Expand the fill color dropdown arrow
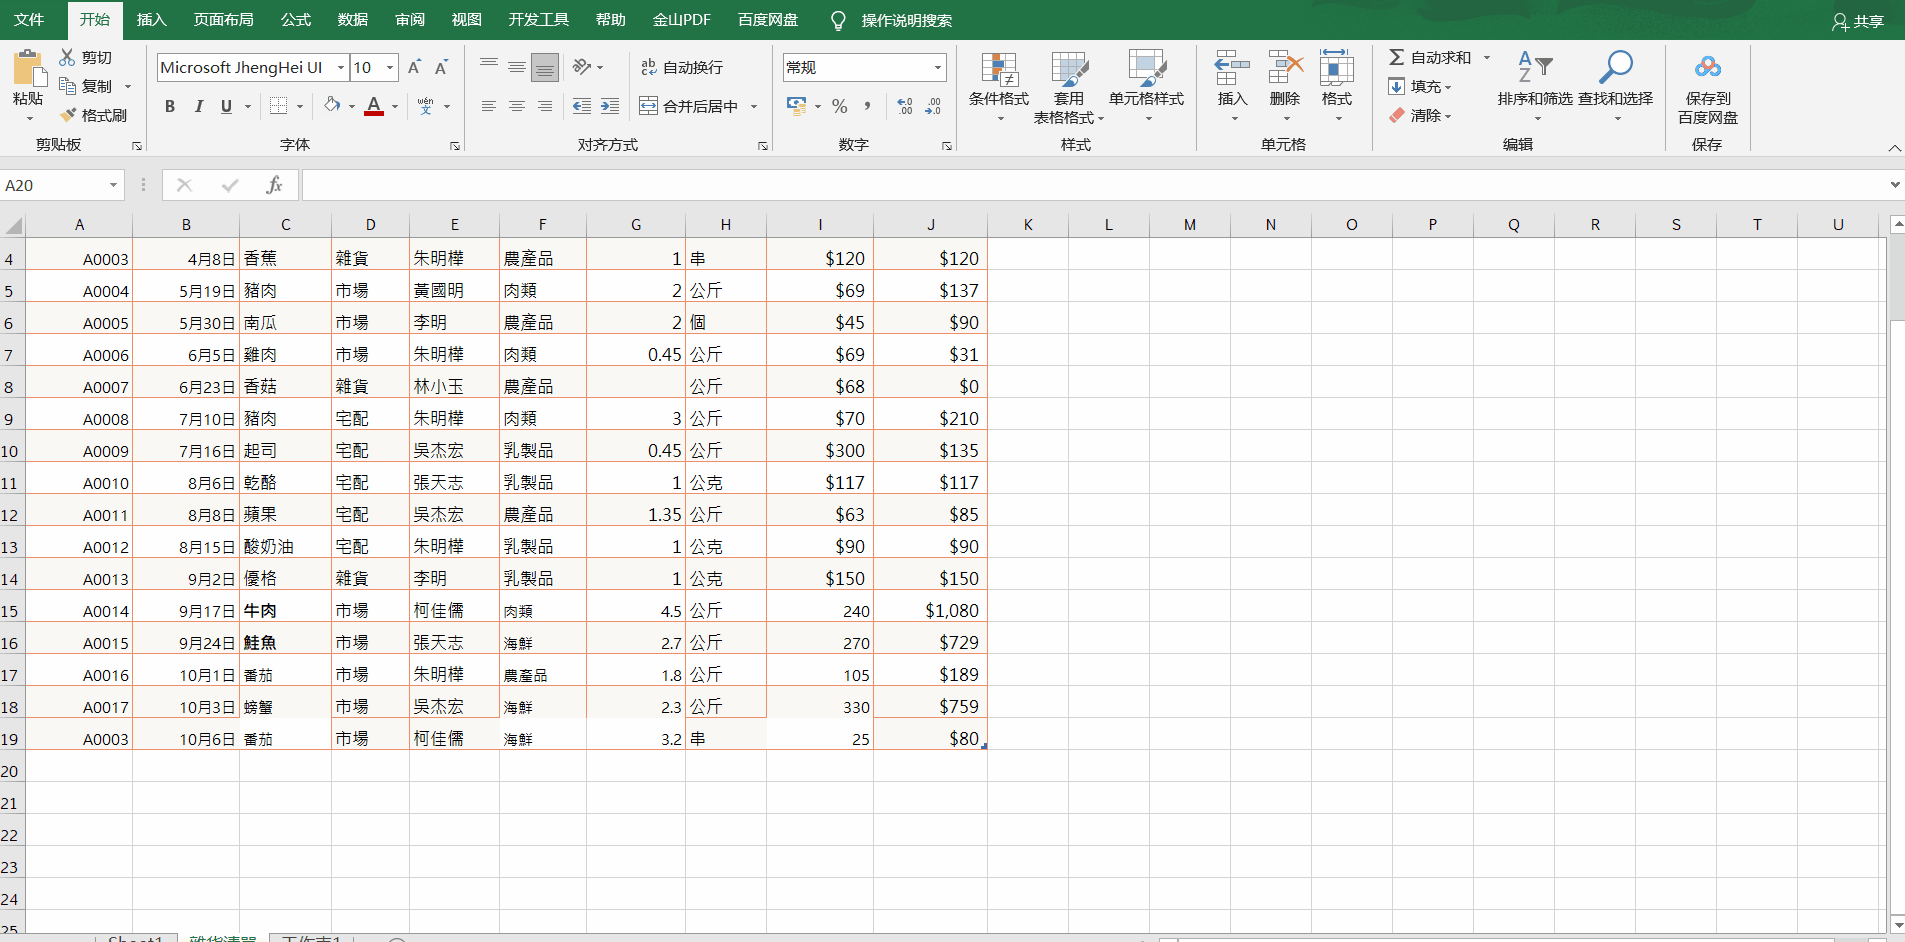Image resolution: width=1905 pixels, height=942 pixels. (351, 106)
